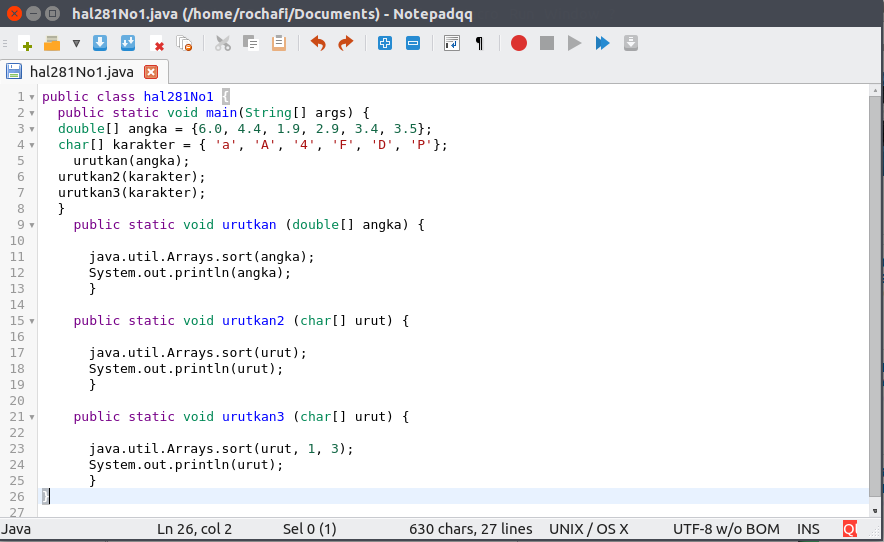884x542 pixels.
Task: Click the main method name on line 2
Action: coord(221,112)
